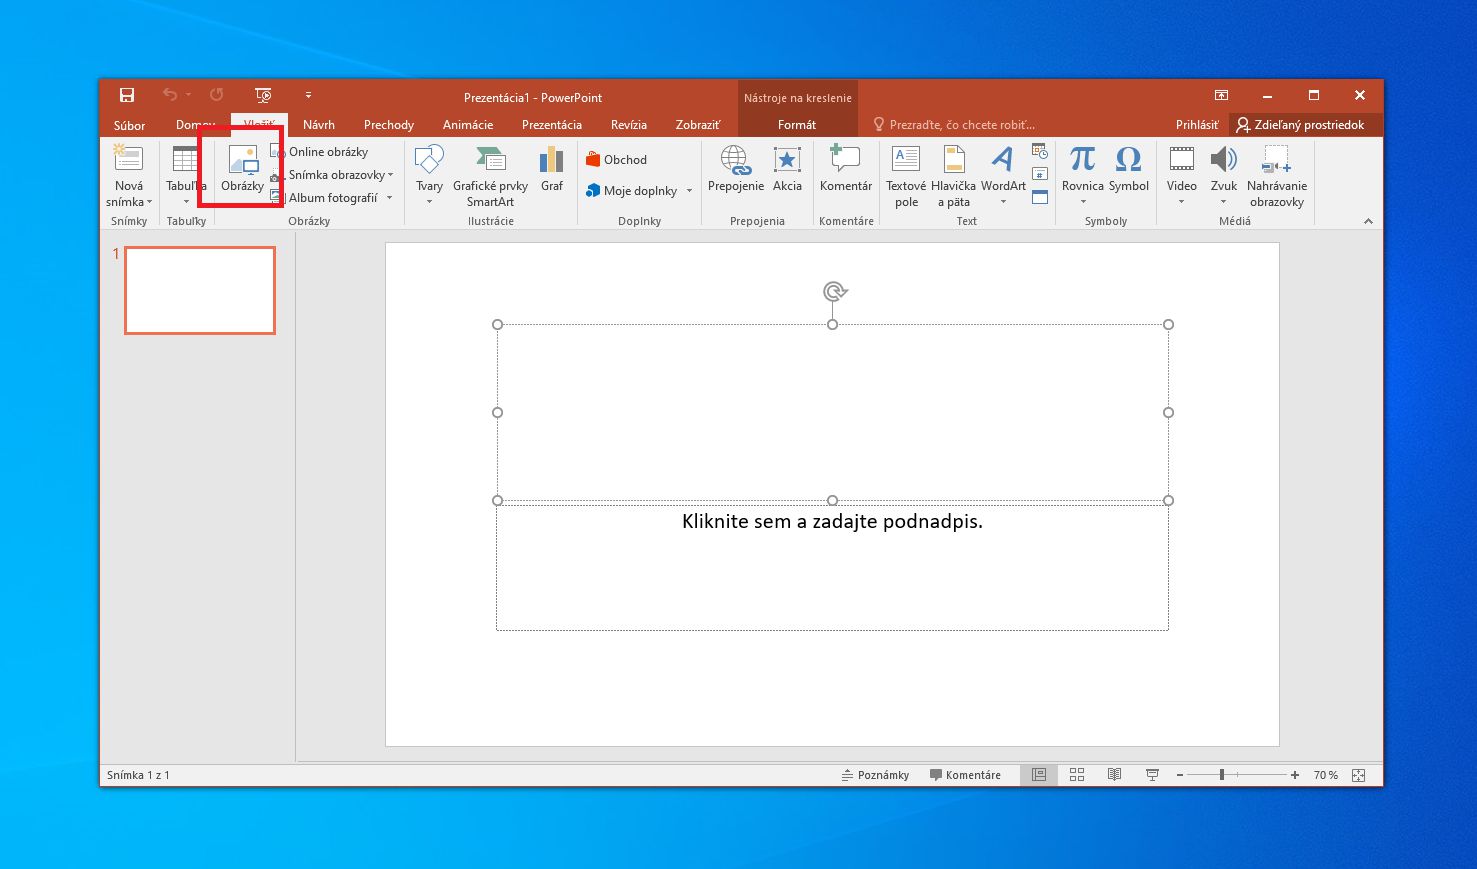1477x869 pixels.
Task: Zoom out with the minus button
Action: pos(1180,775)
